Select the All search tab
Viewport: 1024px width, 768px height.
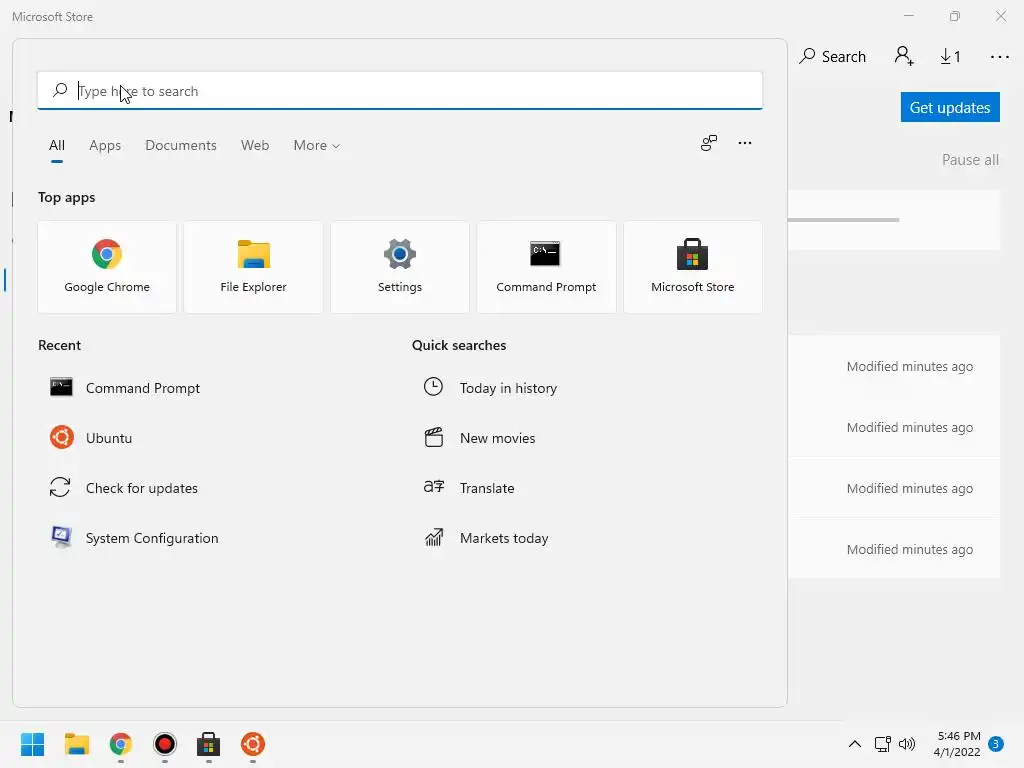point(57,146)
